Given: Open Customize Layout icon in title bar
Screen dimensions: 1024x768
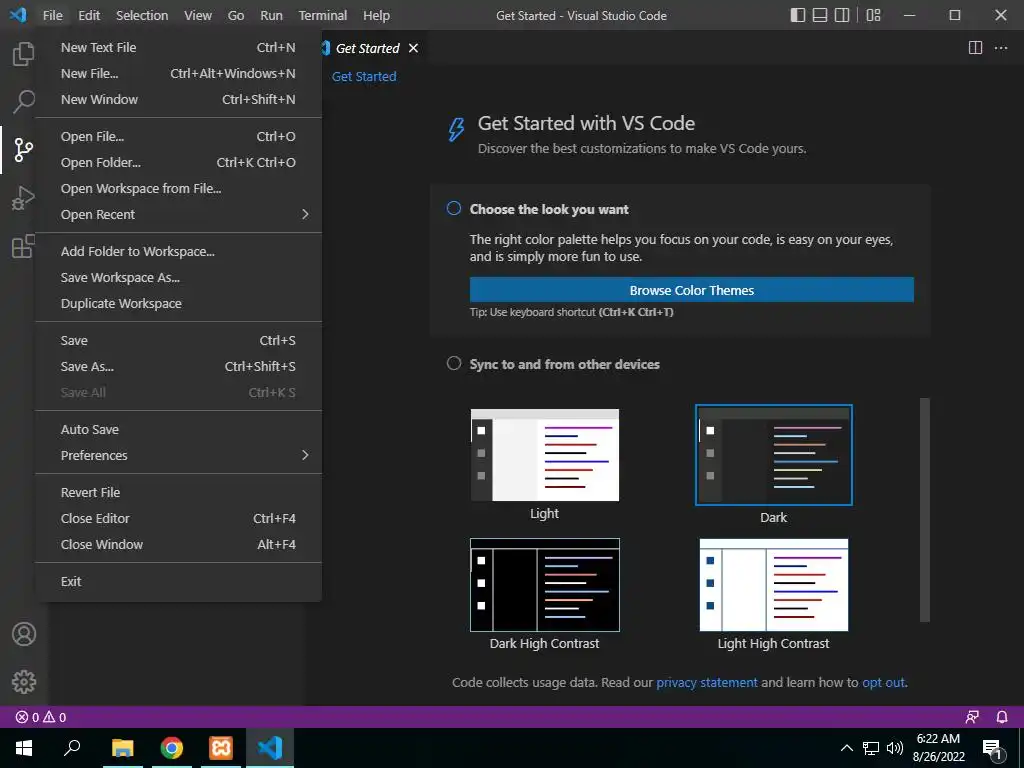Looking at the screenshot, I should (873, 15).
